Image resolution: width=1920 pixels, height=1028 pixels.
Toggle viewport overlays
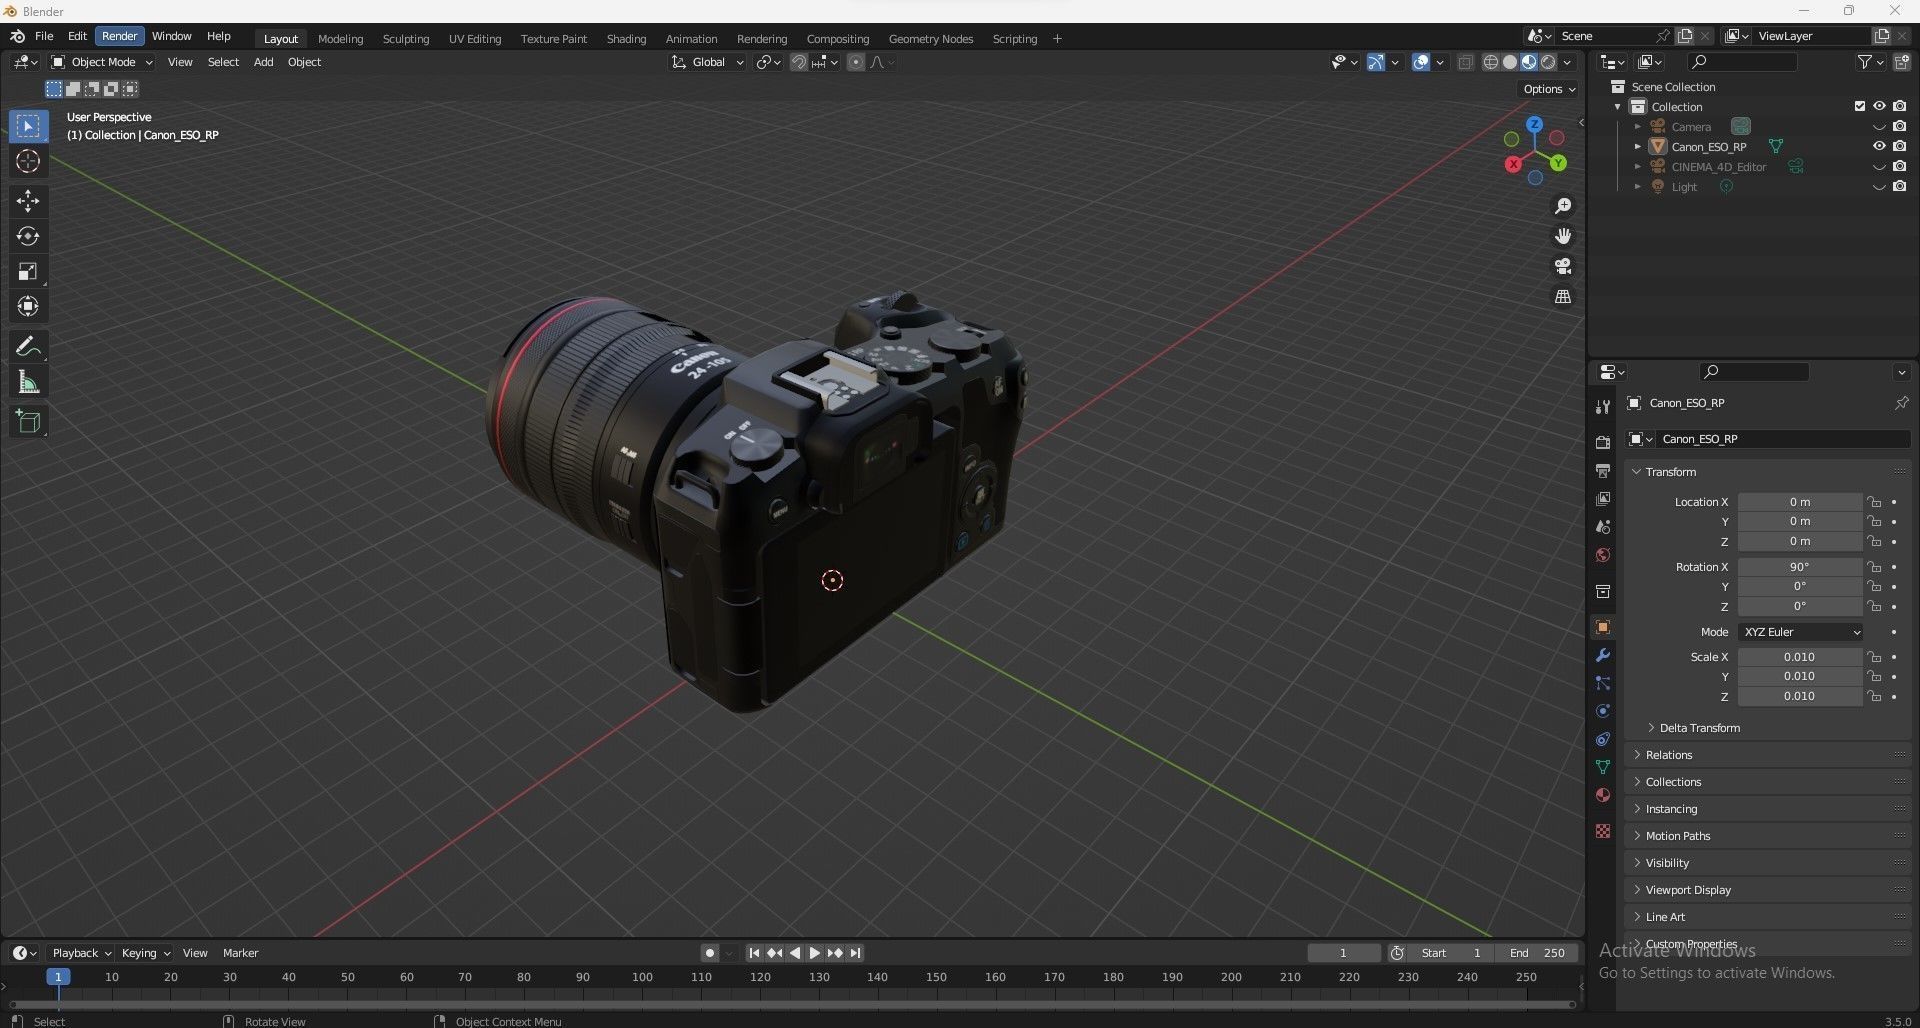pos(1421,62)
